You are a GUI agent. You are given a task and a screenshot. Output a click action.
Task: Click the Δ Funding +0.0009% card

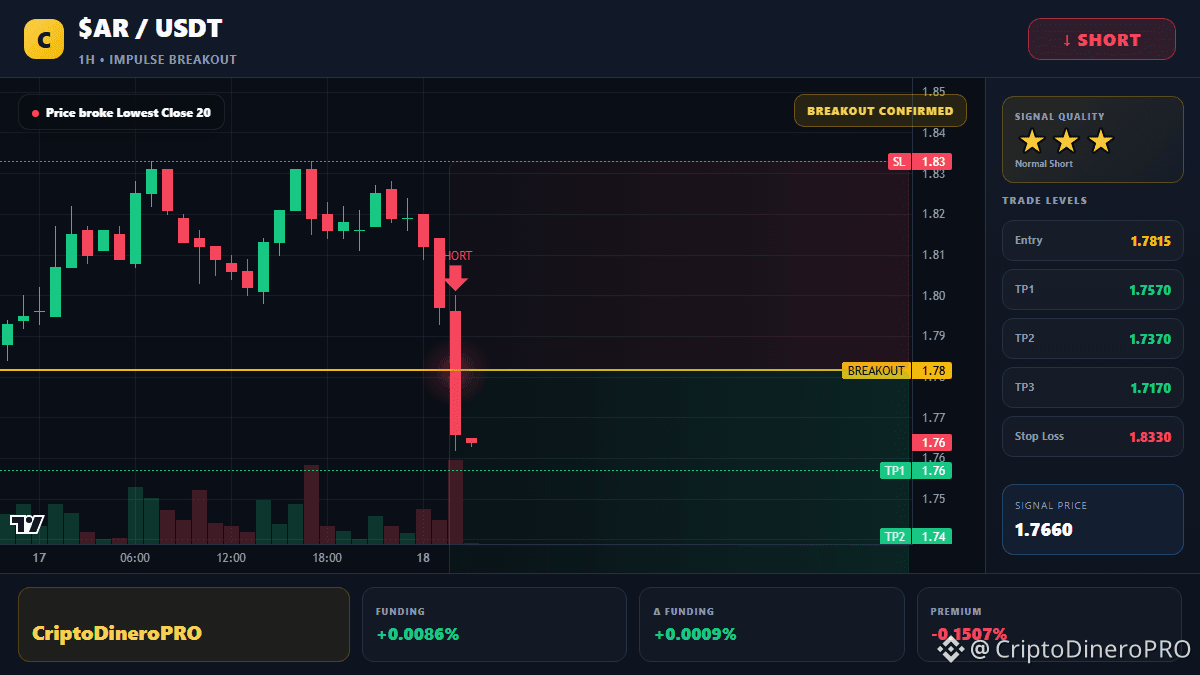pos(772,624)
